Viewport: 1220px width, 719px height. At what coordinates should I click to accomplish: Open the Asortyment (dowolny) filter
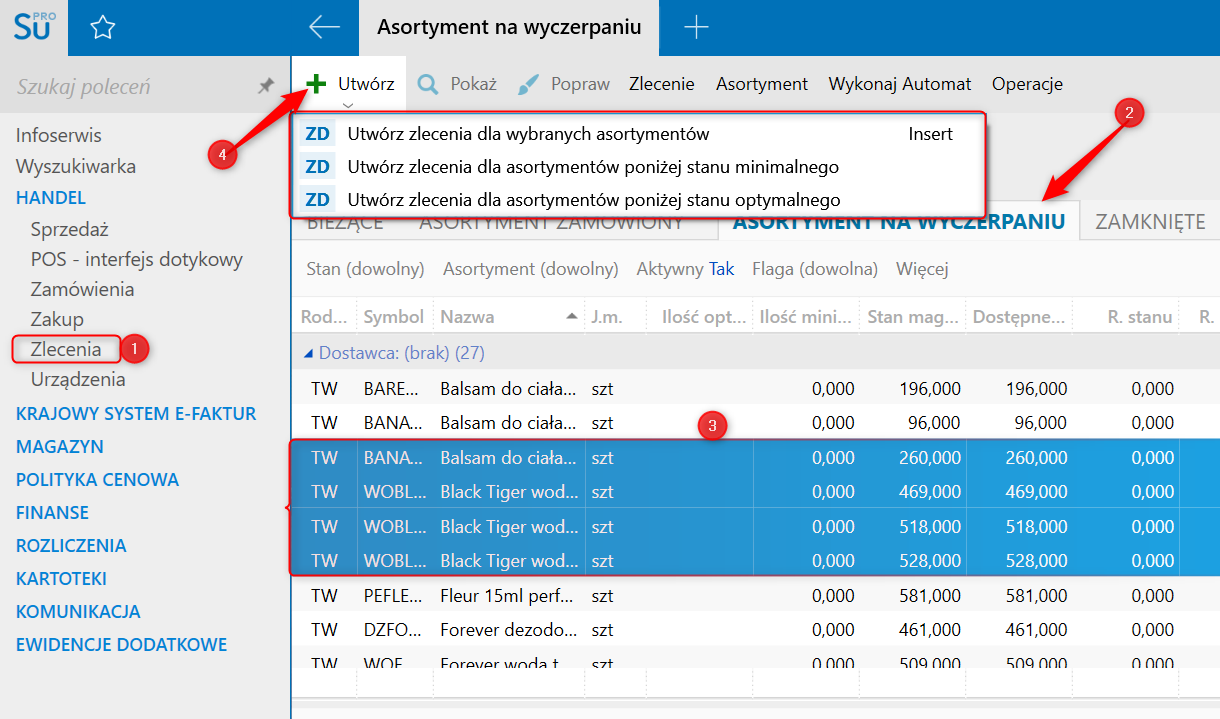(531, 269)
